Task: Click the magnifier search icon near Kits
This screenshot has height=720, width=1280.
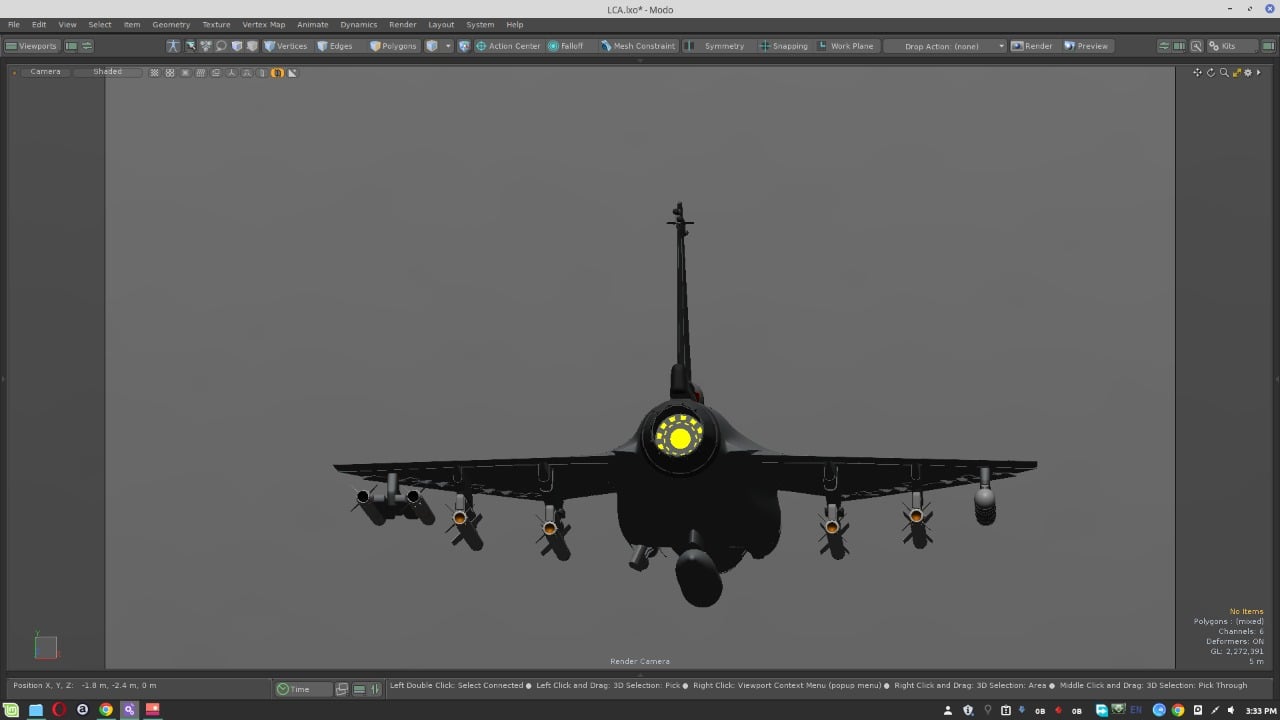Action: pyautogui.click(x=1196, y=46)
